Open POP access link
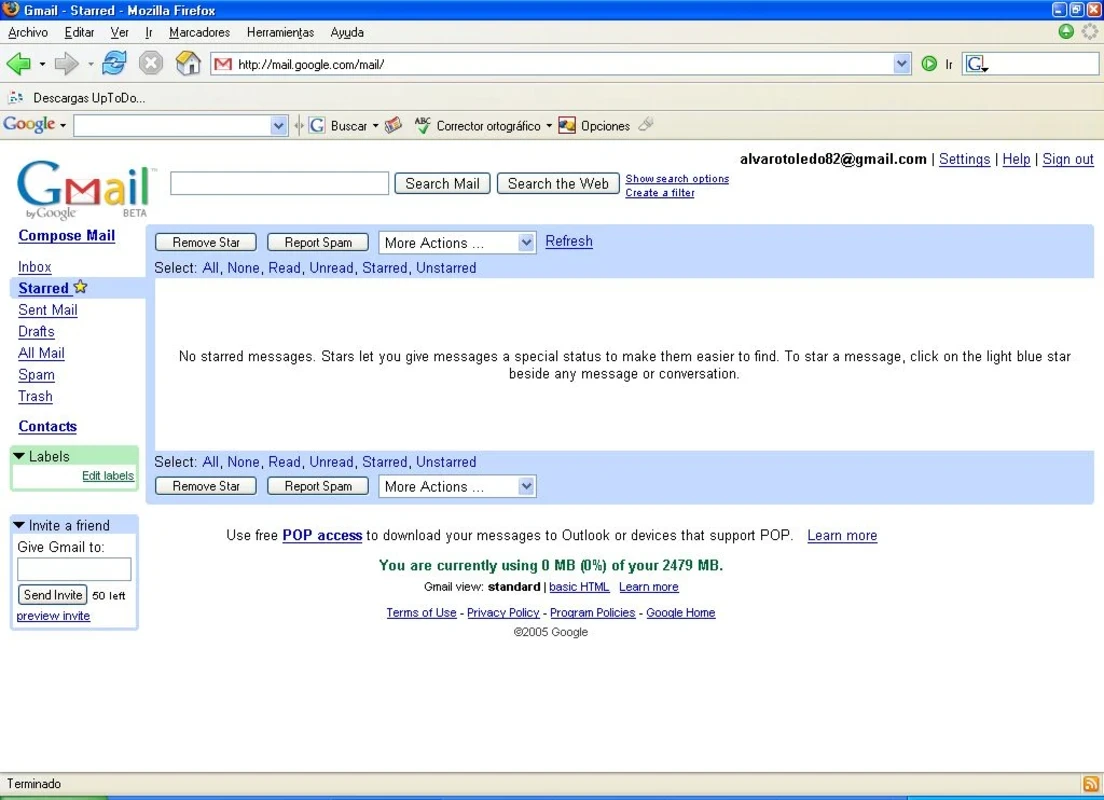This screenshot has height=800, width=1104. pyautogui.click(x=322, y=535)
